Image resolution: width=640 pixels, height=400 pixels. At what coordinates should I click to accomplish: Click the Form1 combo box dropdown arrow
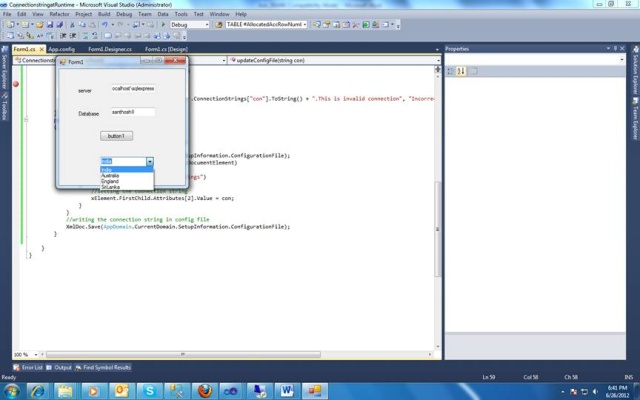pos(150,161)
